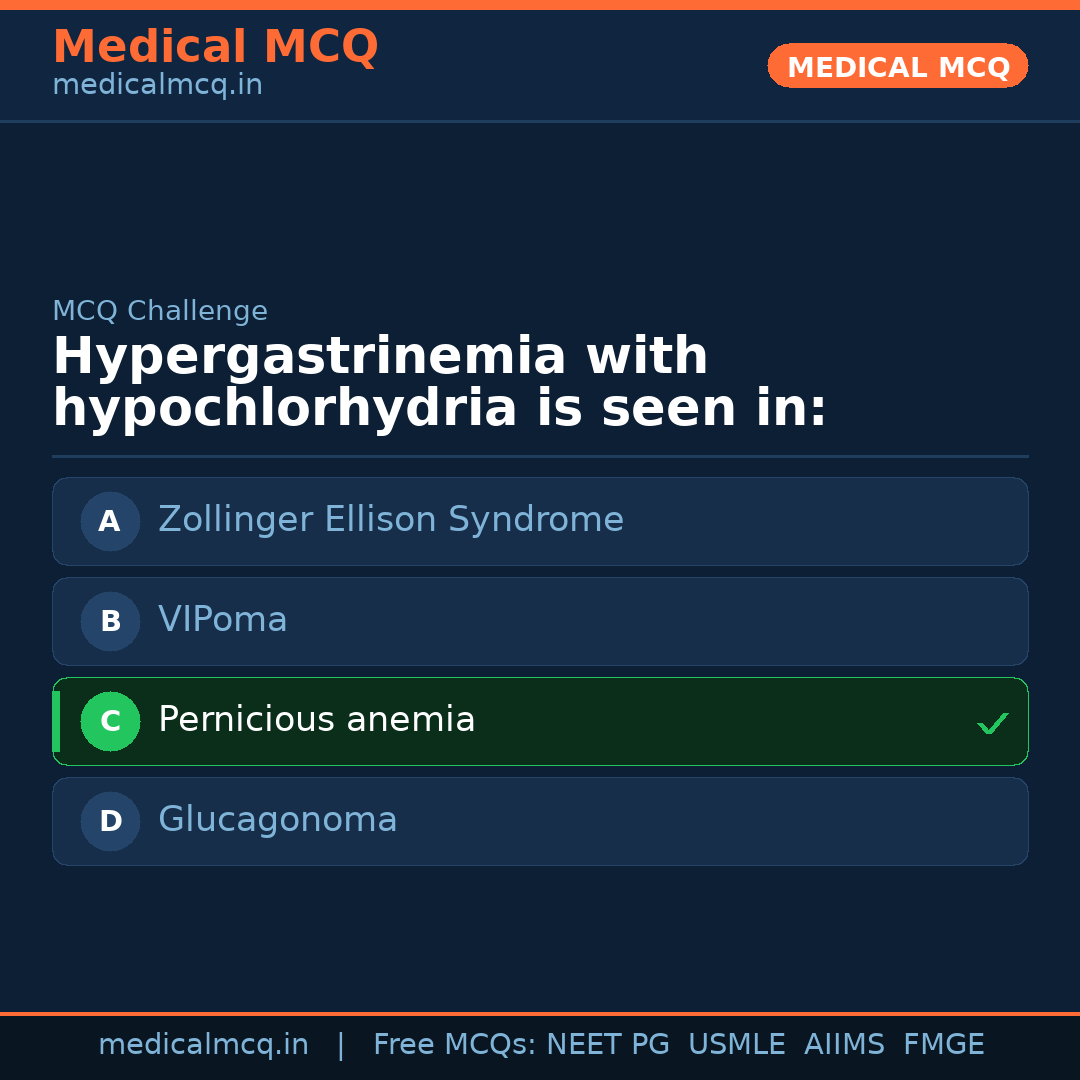Image resolution: width=1080 pixels, height=1080 pixels.
Task: Click the Hypergastrinemia question heading
Action: click(440, 382)
